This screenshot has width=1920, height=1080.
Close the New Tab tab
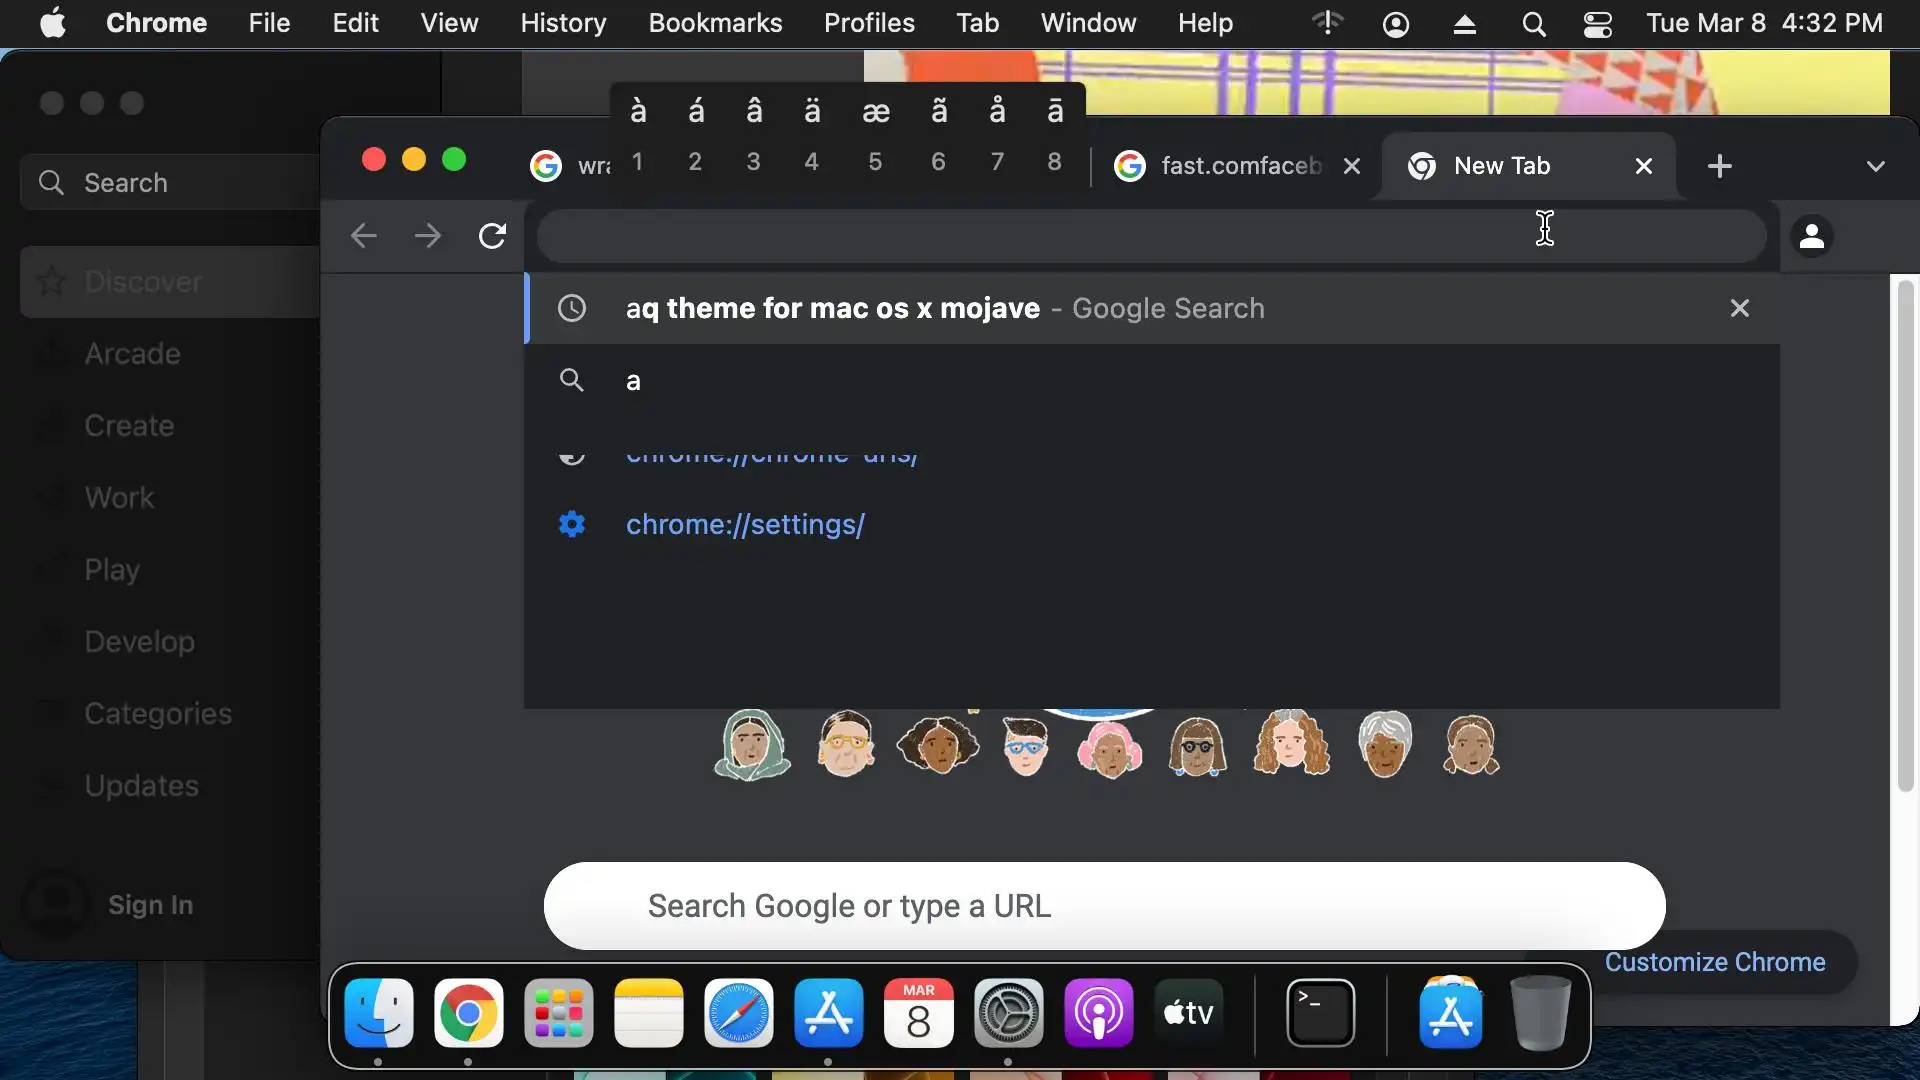coord(1643,166)
